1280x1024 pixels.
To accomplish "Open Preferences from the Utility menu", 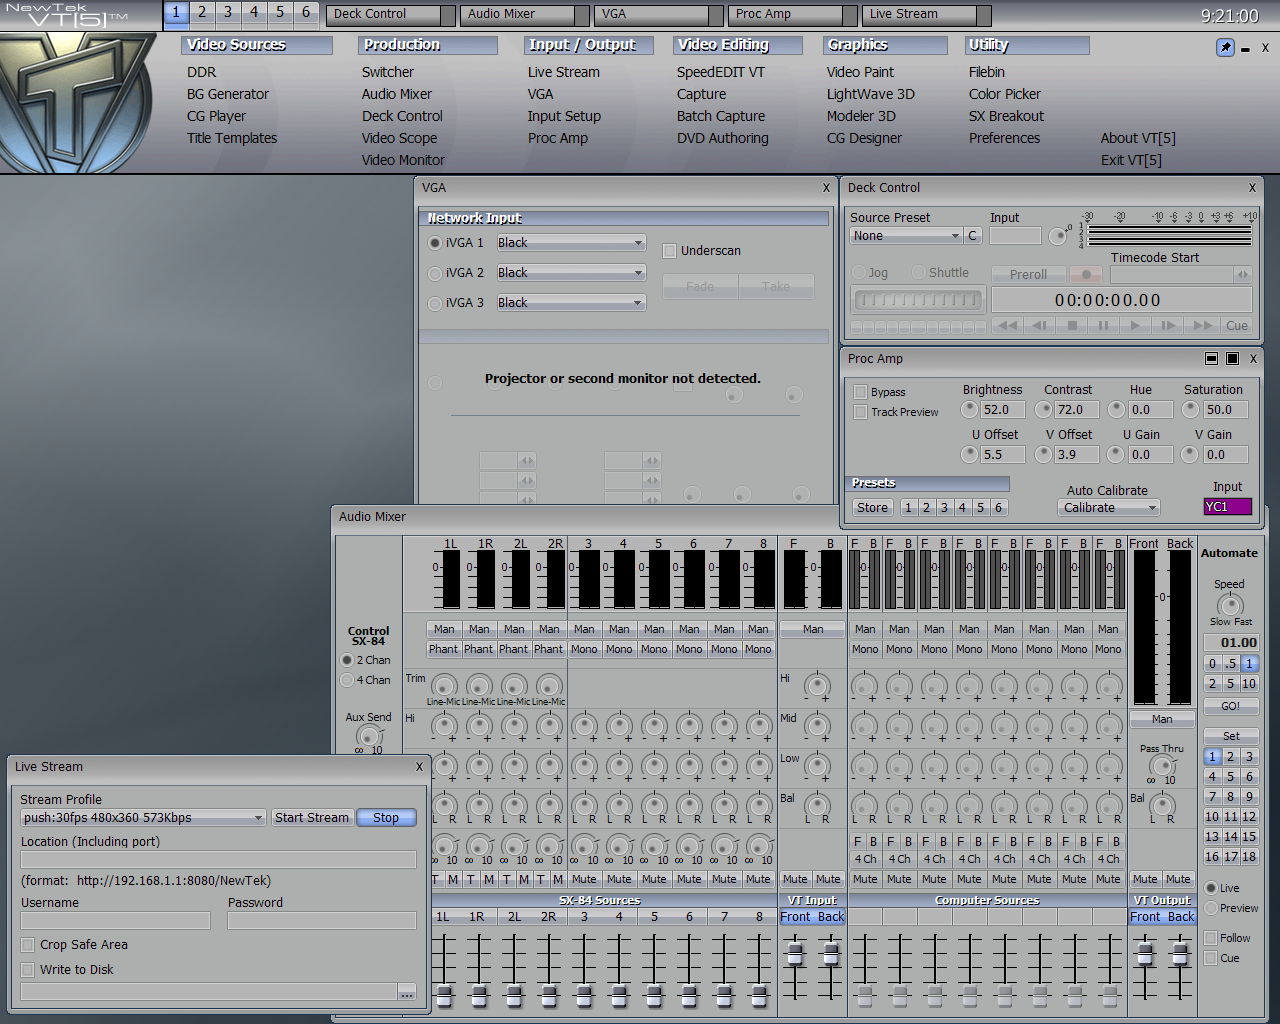I will [x=1004, y=138].
